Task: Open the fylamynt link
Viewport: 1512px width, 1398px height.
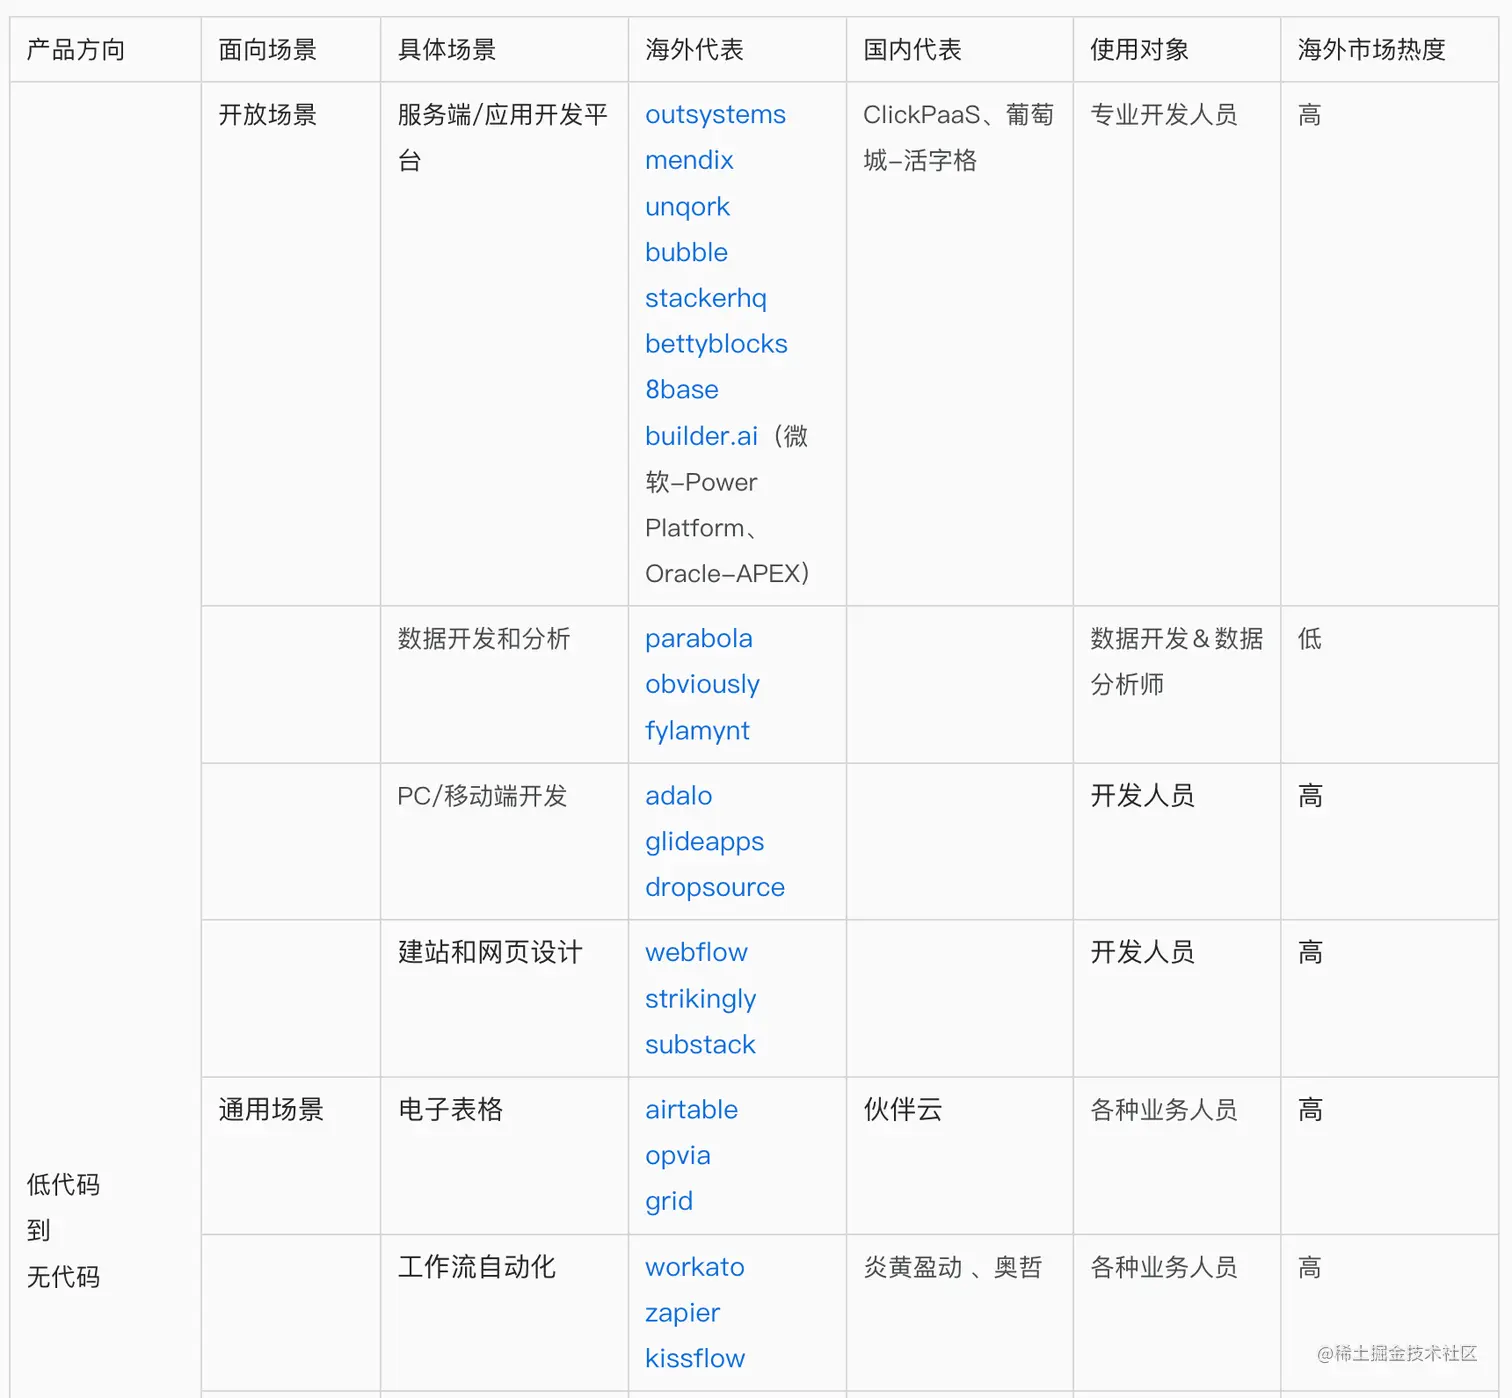Action: 697,731
